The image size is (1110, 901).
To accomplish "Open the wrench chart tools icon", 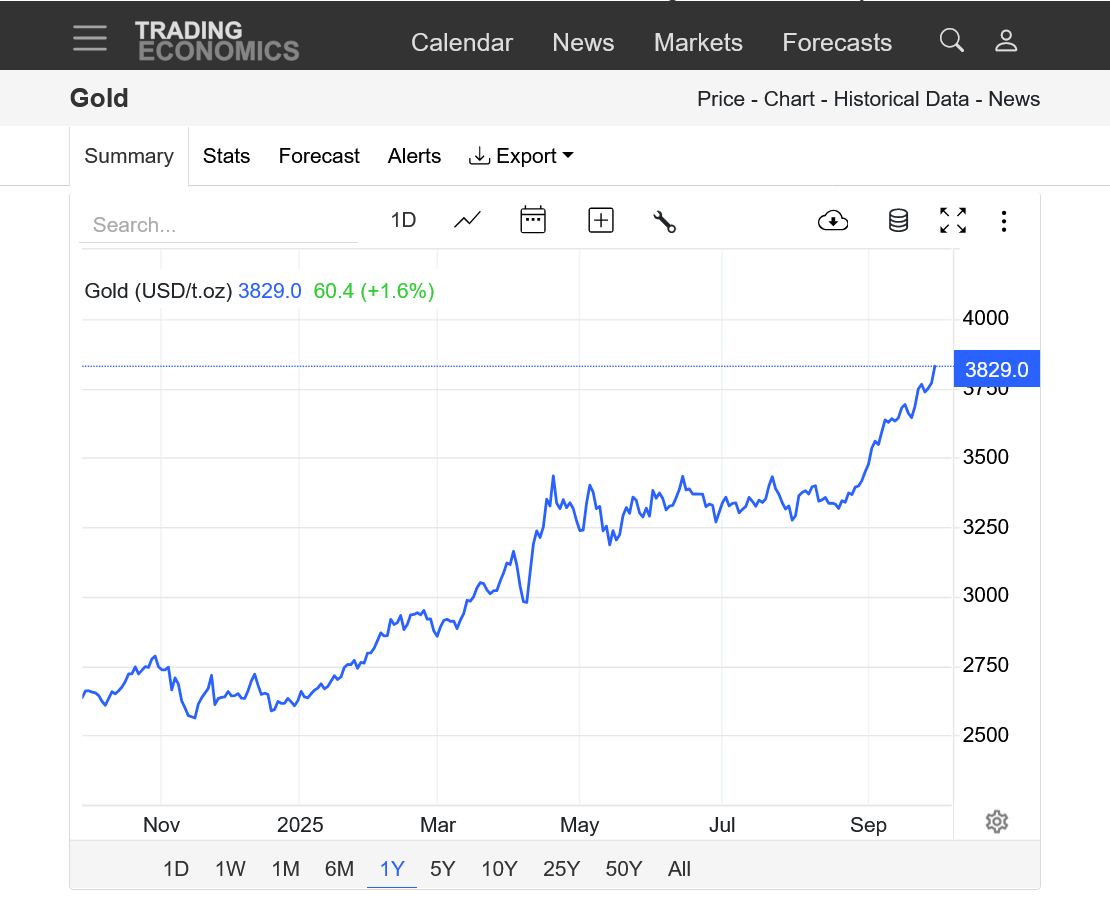I will [665, 221].
